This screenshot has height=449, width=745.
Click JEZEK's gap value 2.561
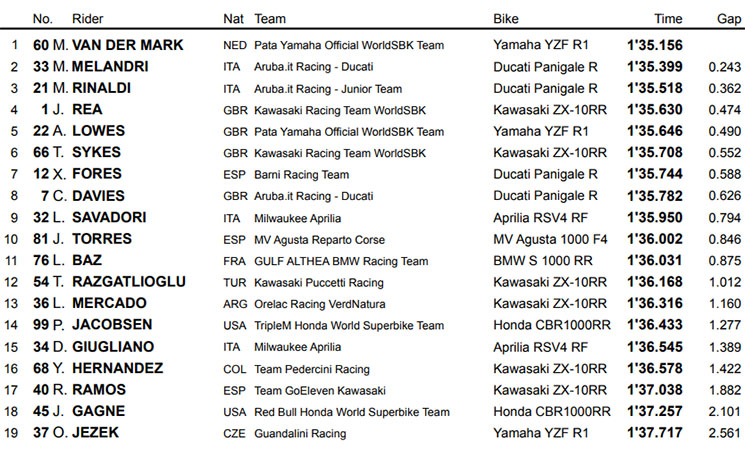tap(725, 433)
